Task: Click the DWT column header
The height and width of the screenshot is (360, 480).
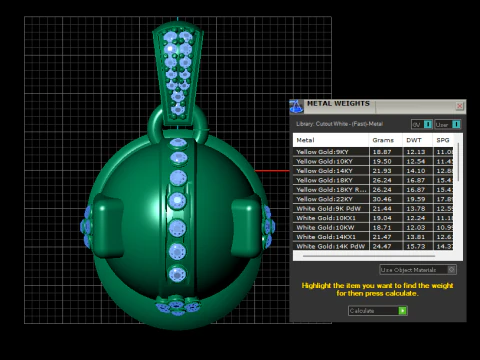Action: (417, 140)
